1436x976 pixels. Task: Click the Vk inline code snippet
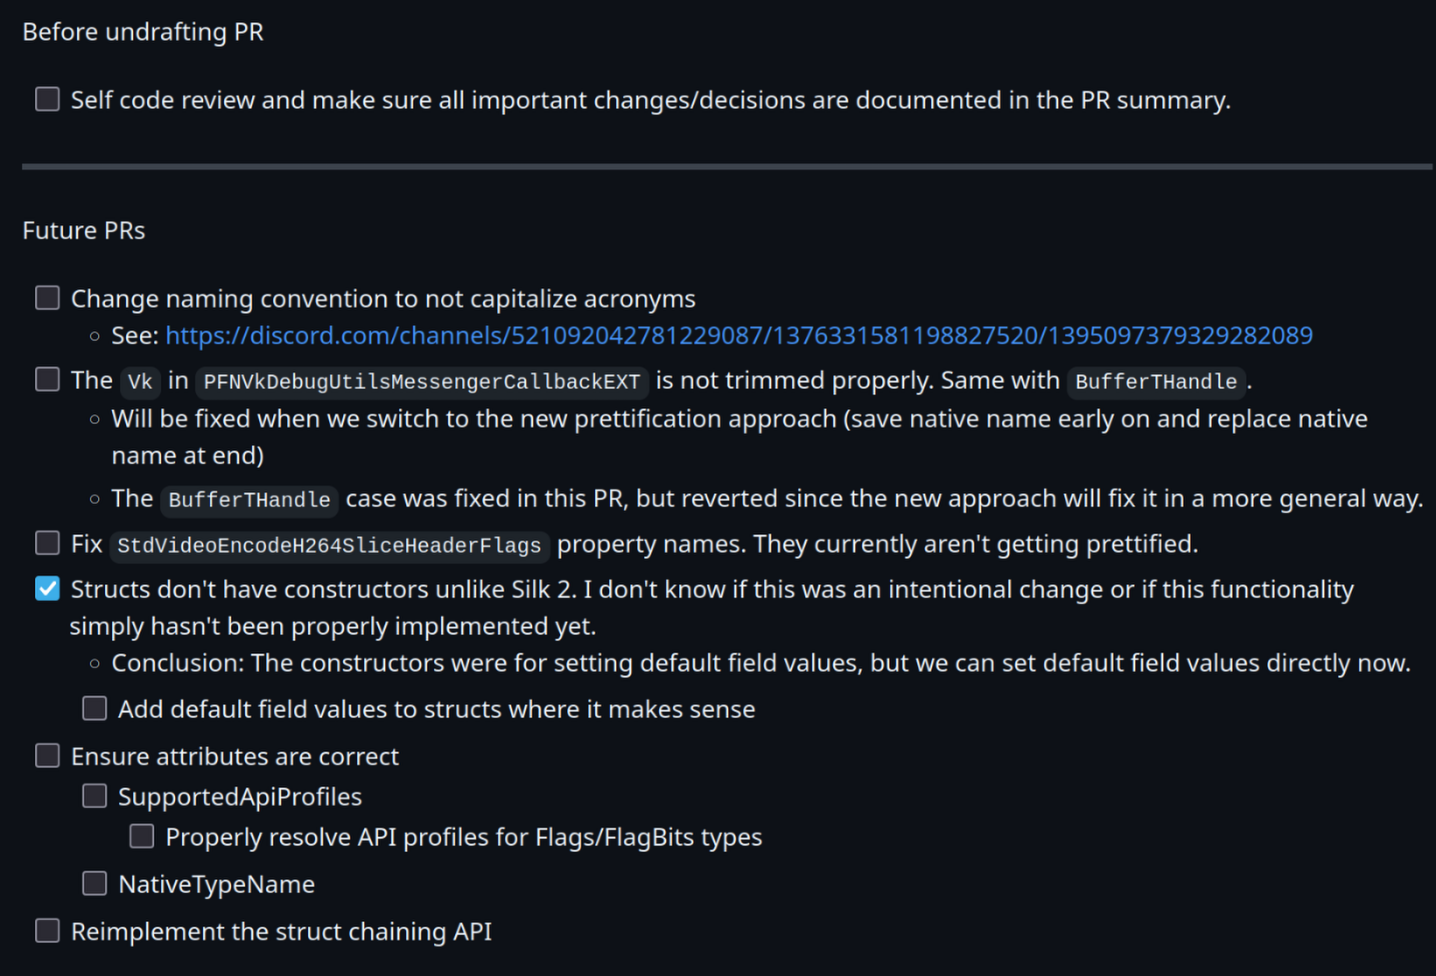click(140, 382)
